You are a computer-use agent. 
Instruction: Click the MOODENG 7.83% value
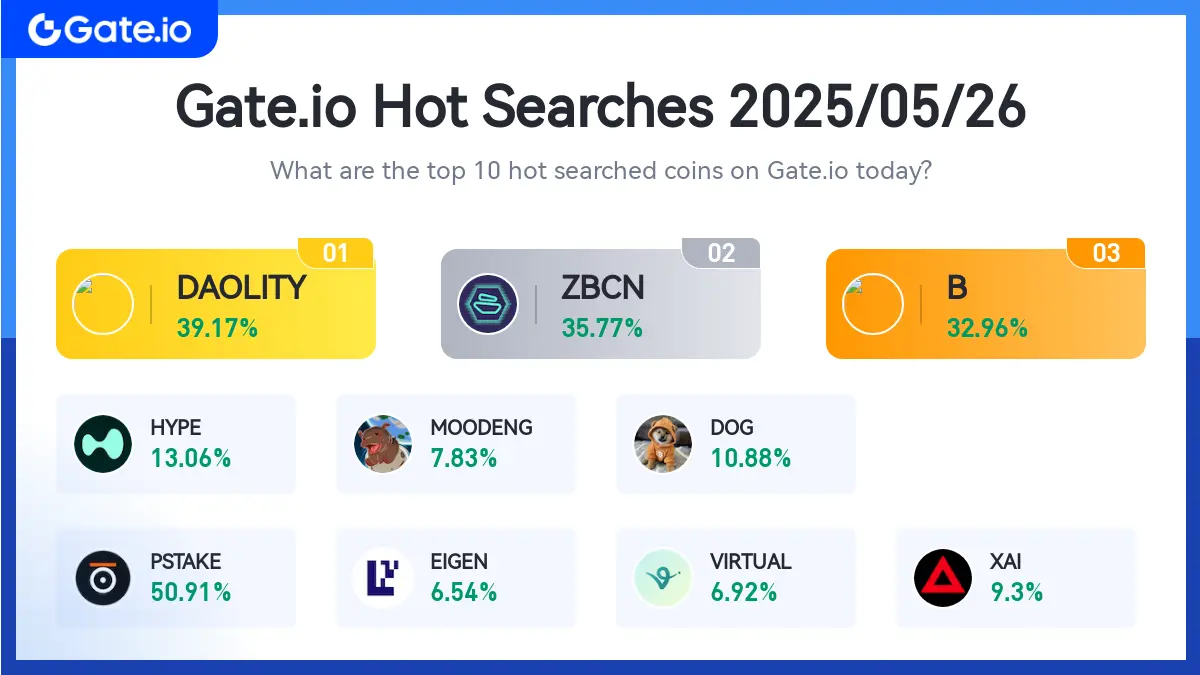[x=464, y=458]
